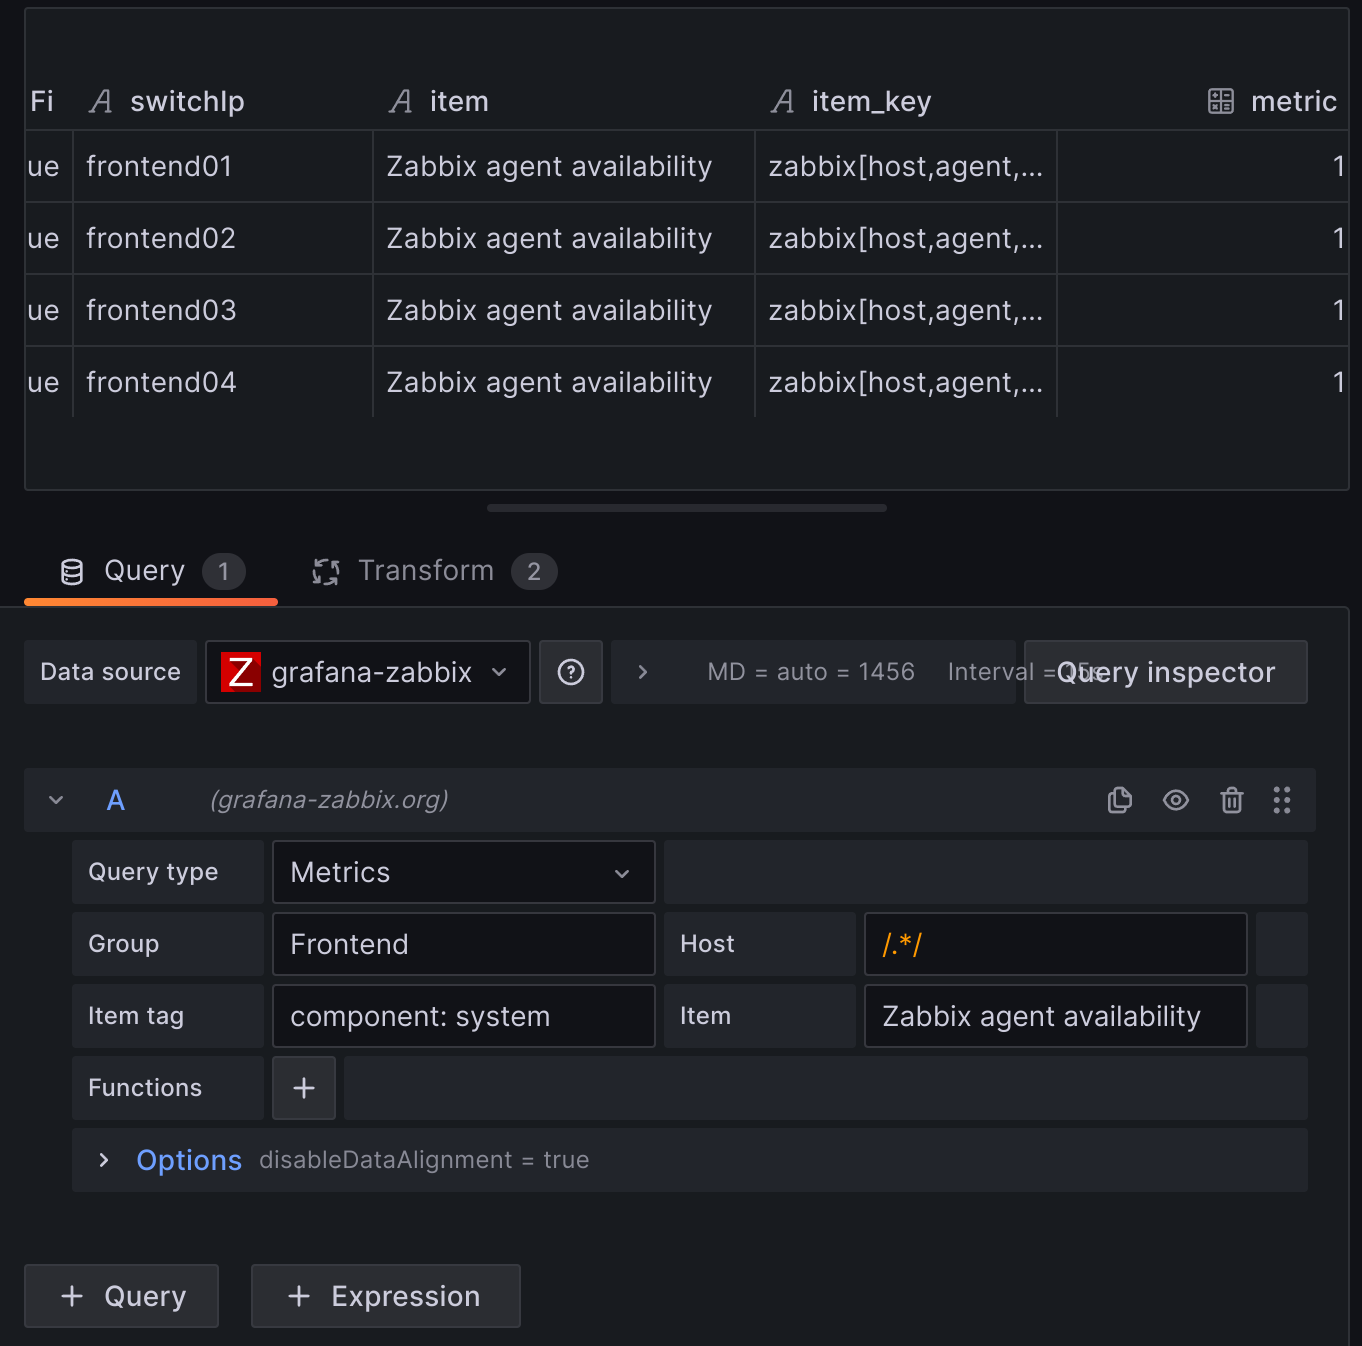The height and width of the screenshot is (1346, 1362).
Task: Select the frontend02 cell
Action: (x=223, y=238)
